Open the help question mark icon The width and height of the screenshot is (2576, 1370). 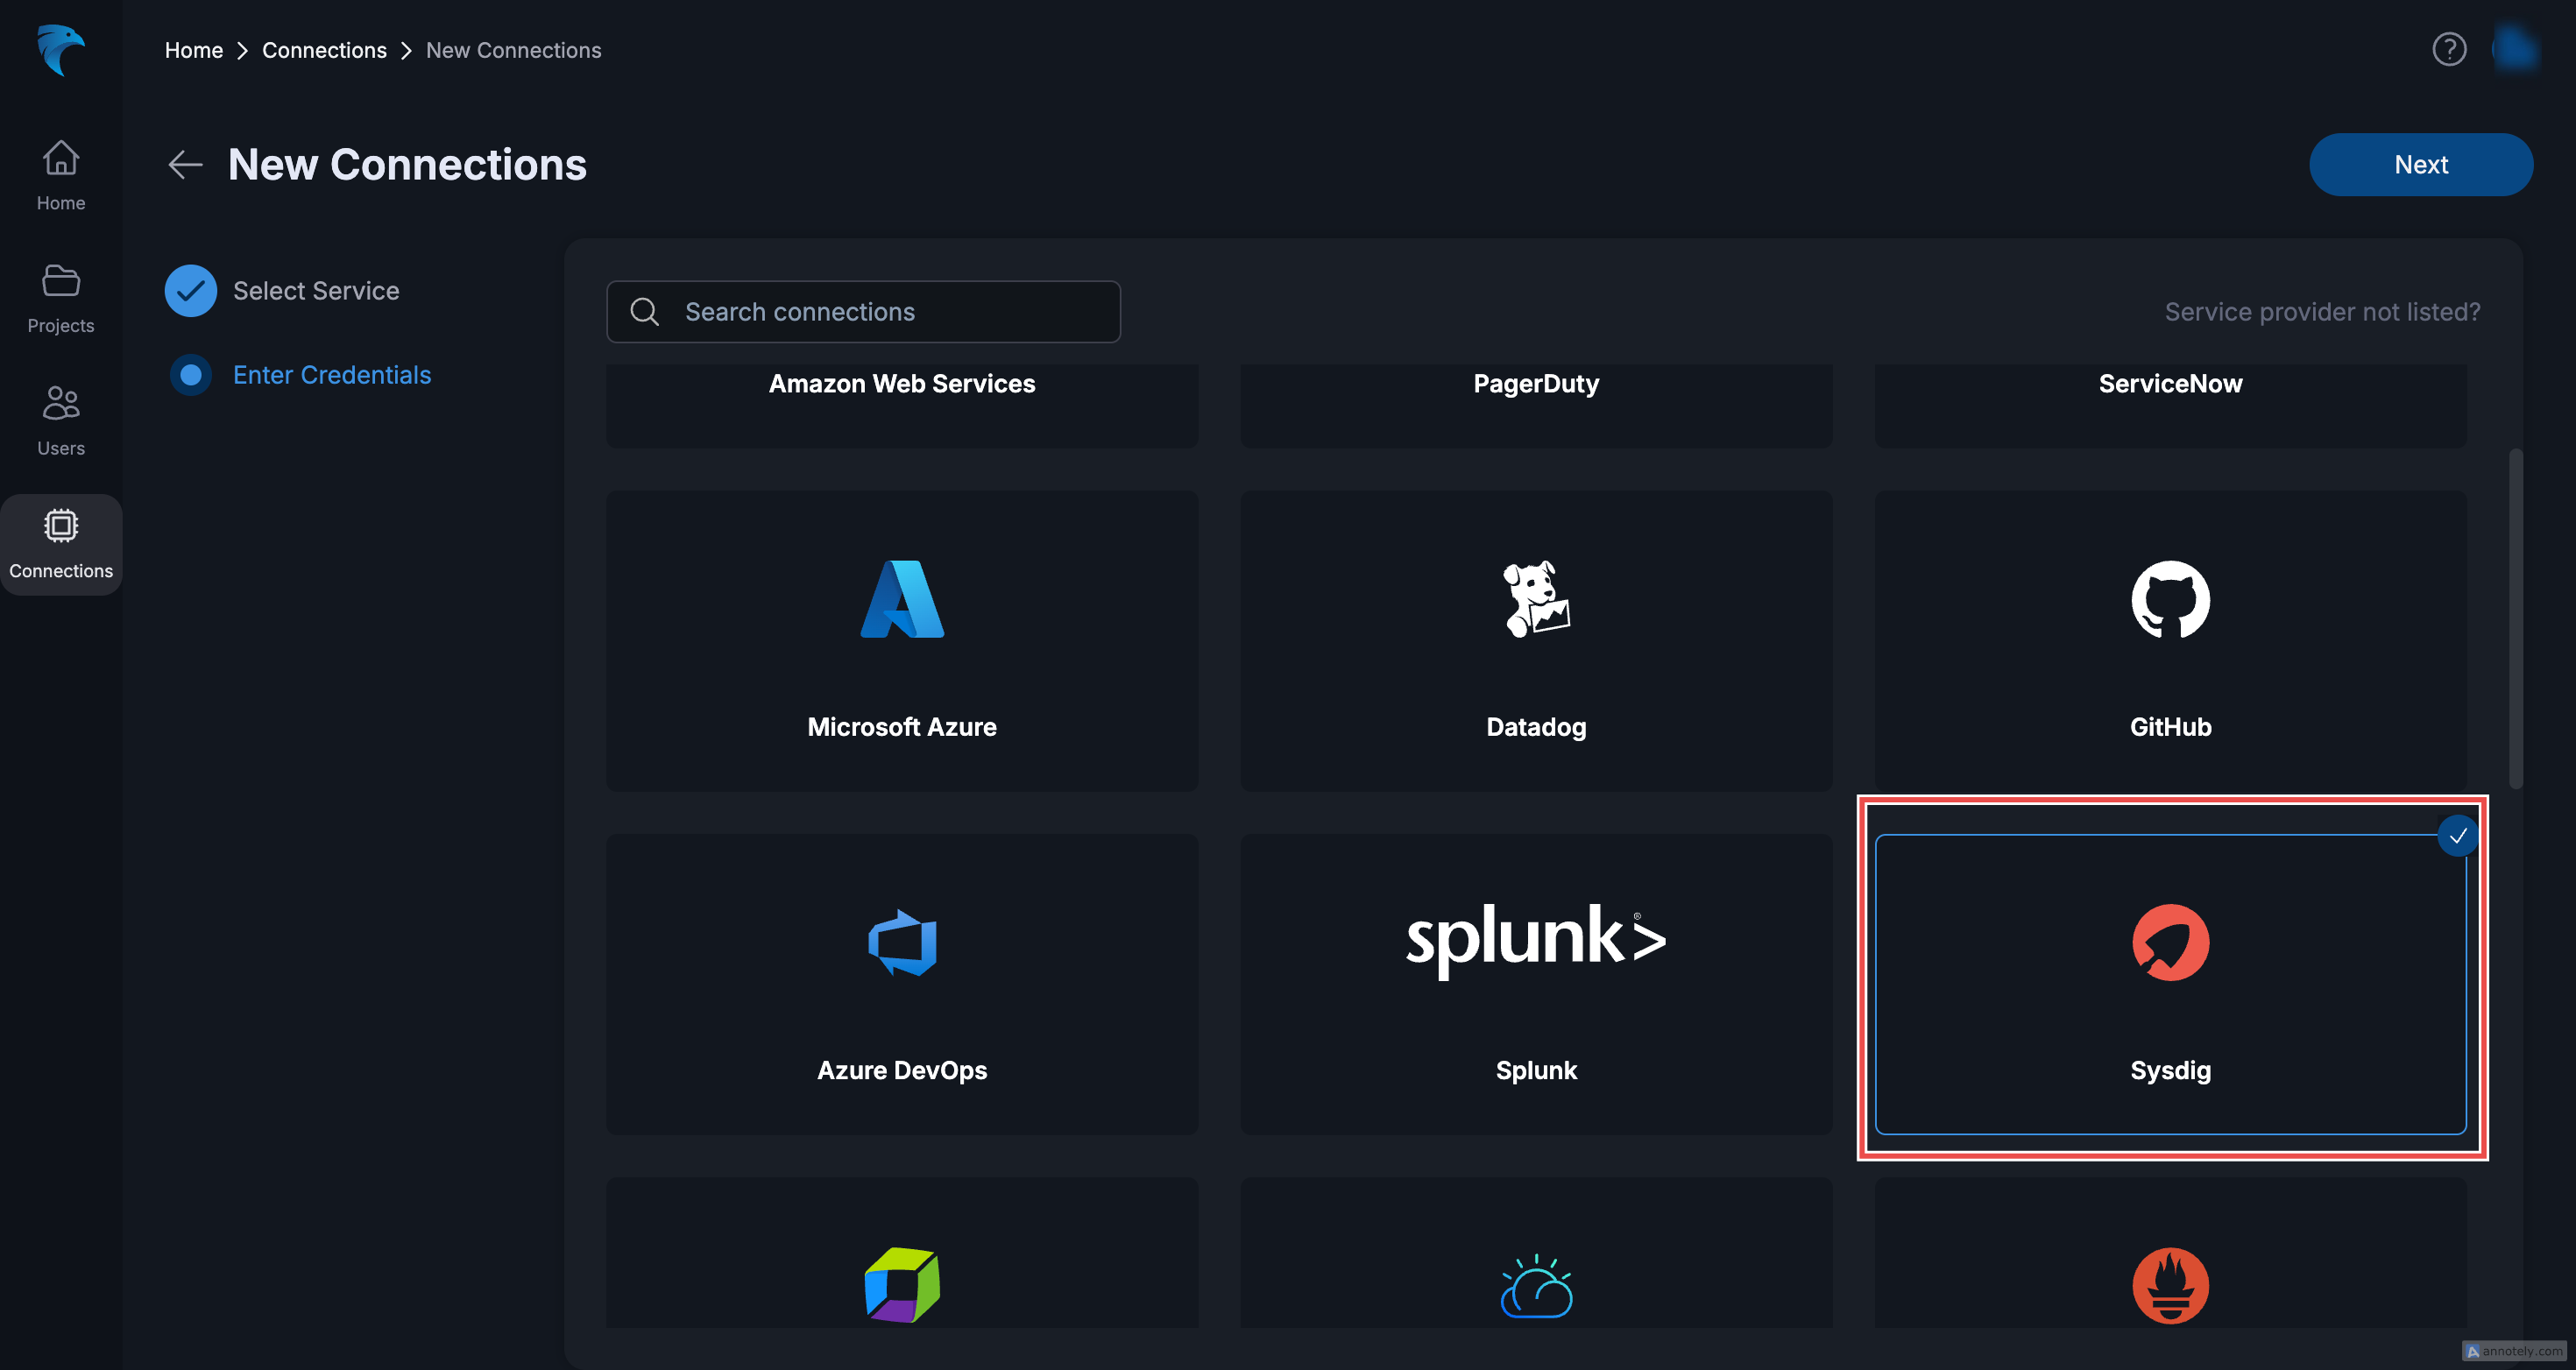coord(2448,49)
